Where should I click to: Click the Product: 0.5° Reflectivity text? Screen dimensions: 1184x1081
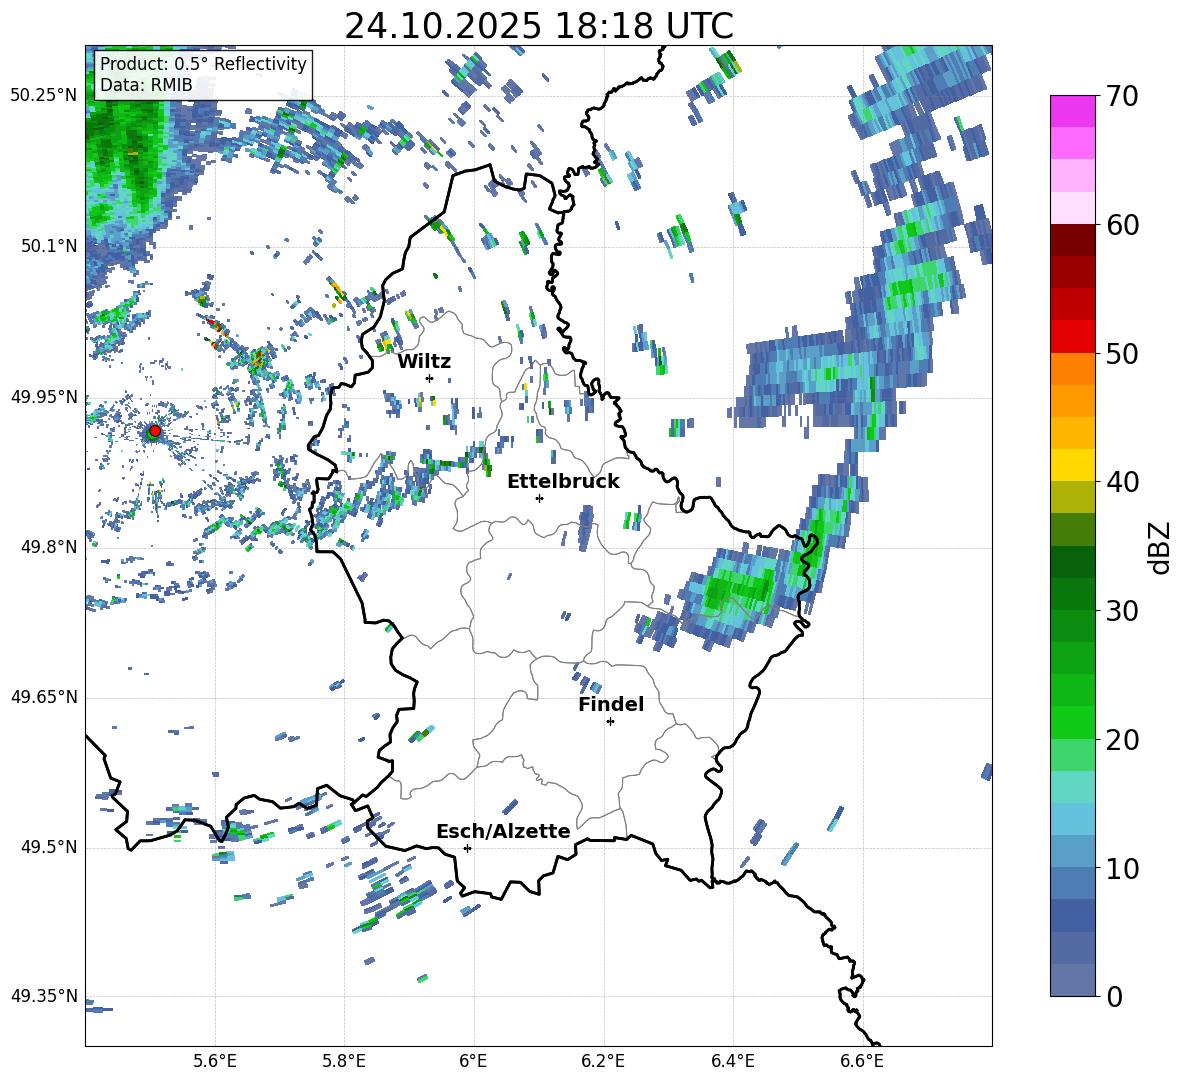click(203, 64)
